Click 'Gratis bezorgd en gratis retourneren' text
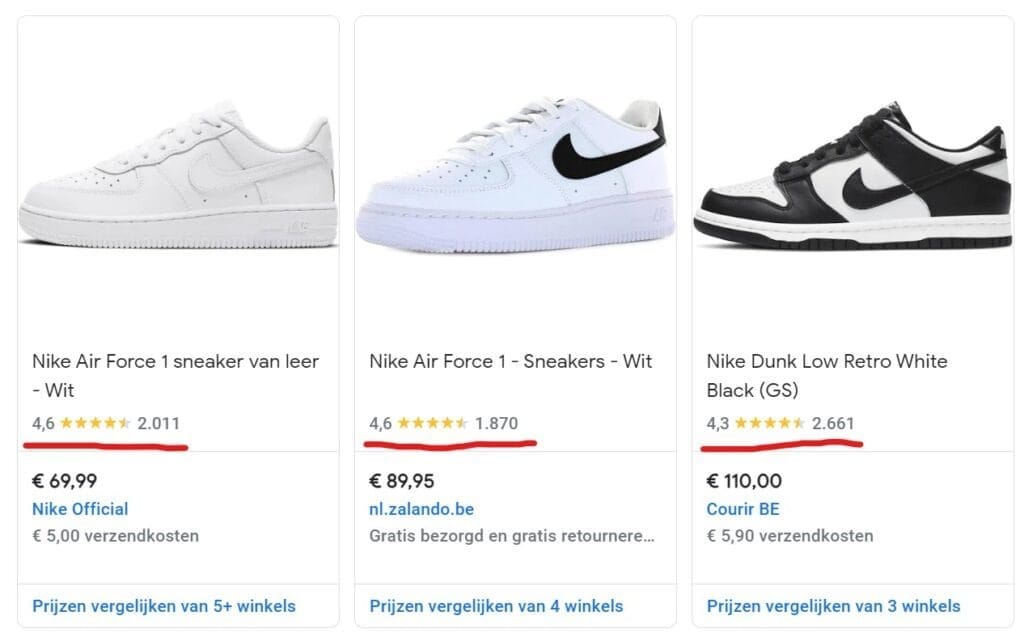Screen dimensions: 1024x641 (512, 536)
